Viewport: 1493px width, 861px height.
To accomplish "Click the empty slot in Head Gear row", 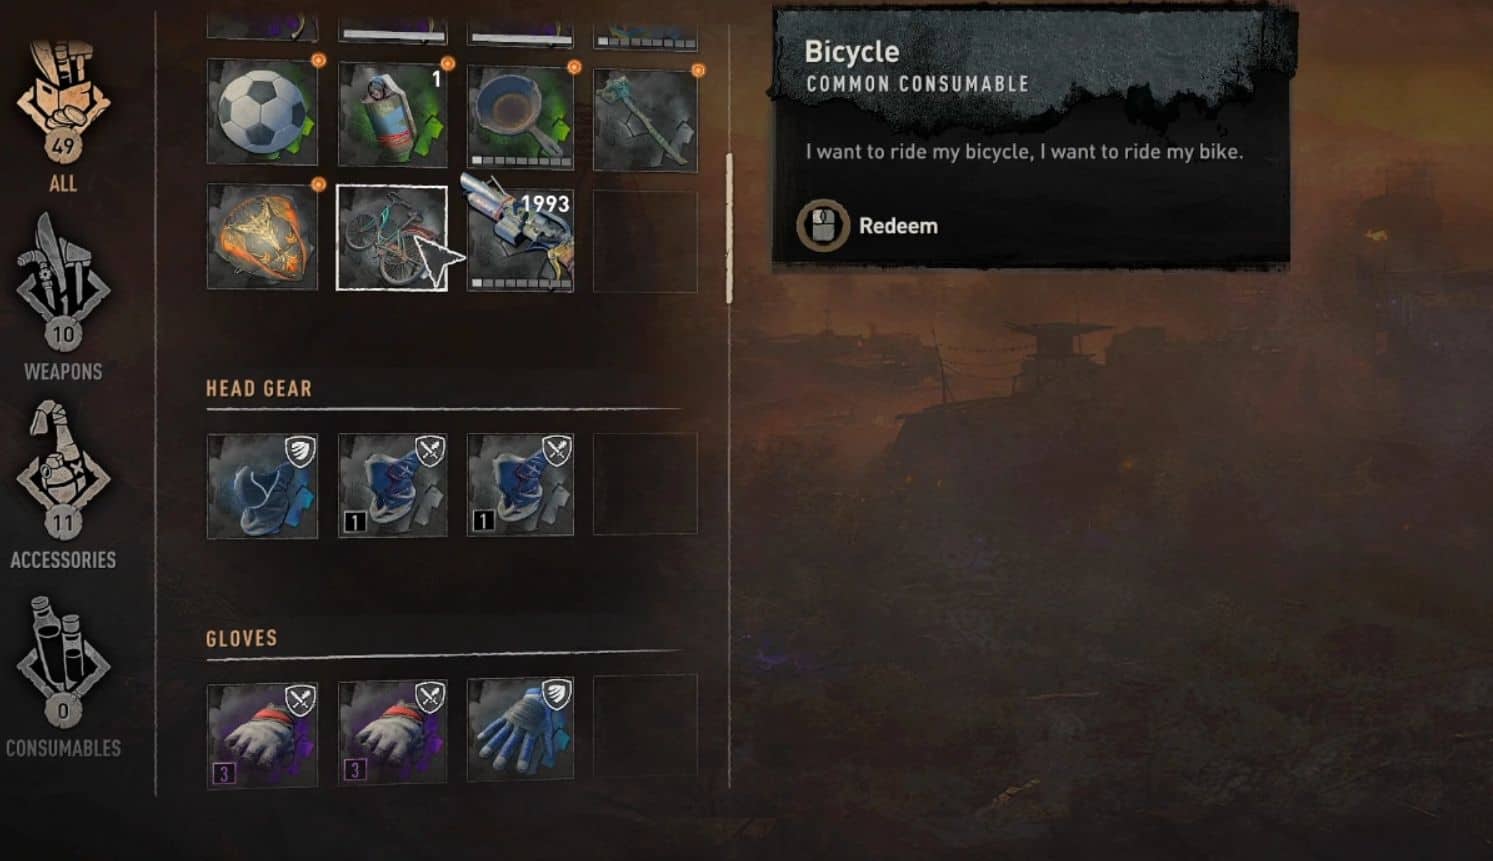I will (x=645, y=484).
